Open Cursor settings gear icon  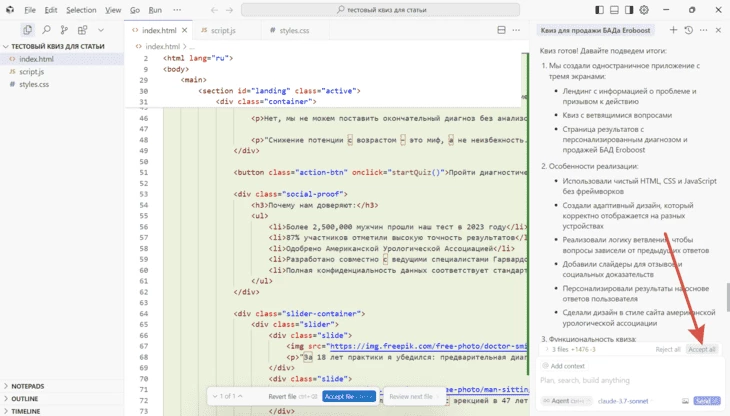click(x=644, y=10)
